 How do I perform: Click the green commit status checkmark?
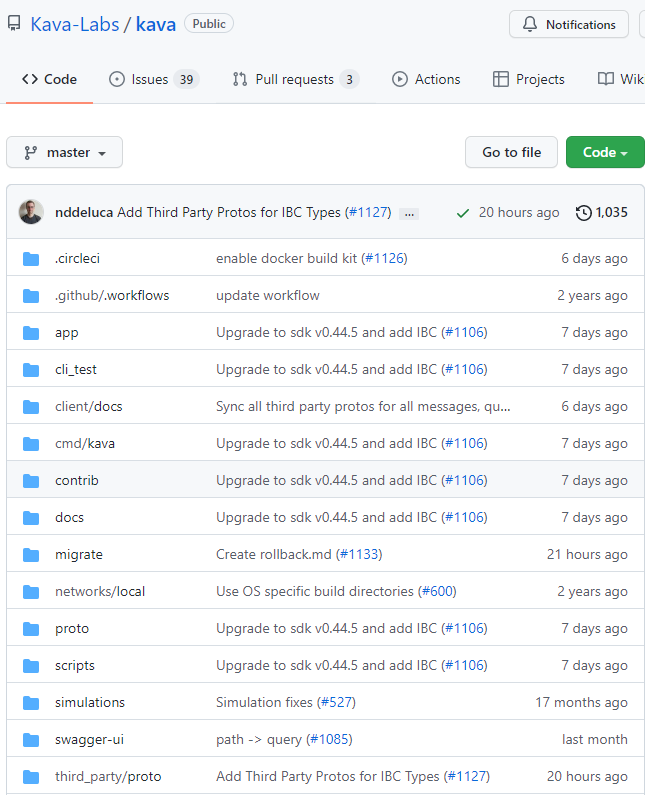click(x=462, y=213)
